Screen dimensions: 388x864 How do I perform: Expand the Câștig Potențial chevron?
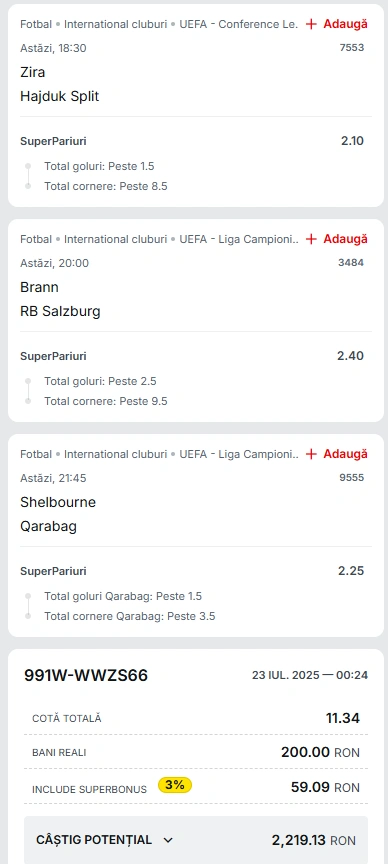(x=169, y=840)
